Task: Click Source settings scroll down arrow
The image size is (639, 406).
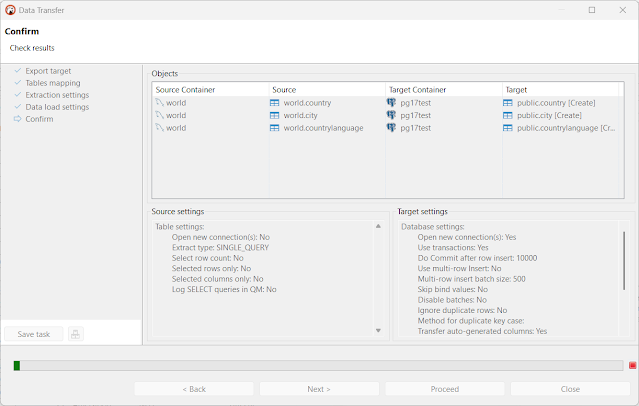Action: [378, 331]
